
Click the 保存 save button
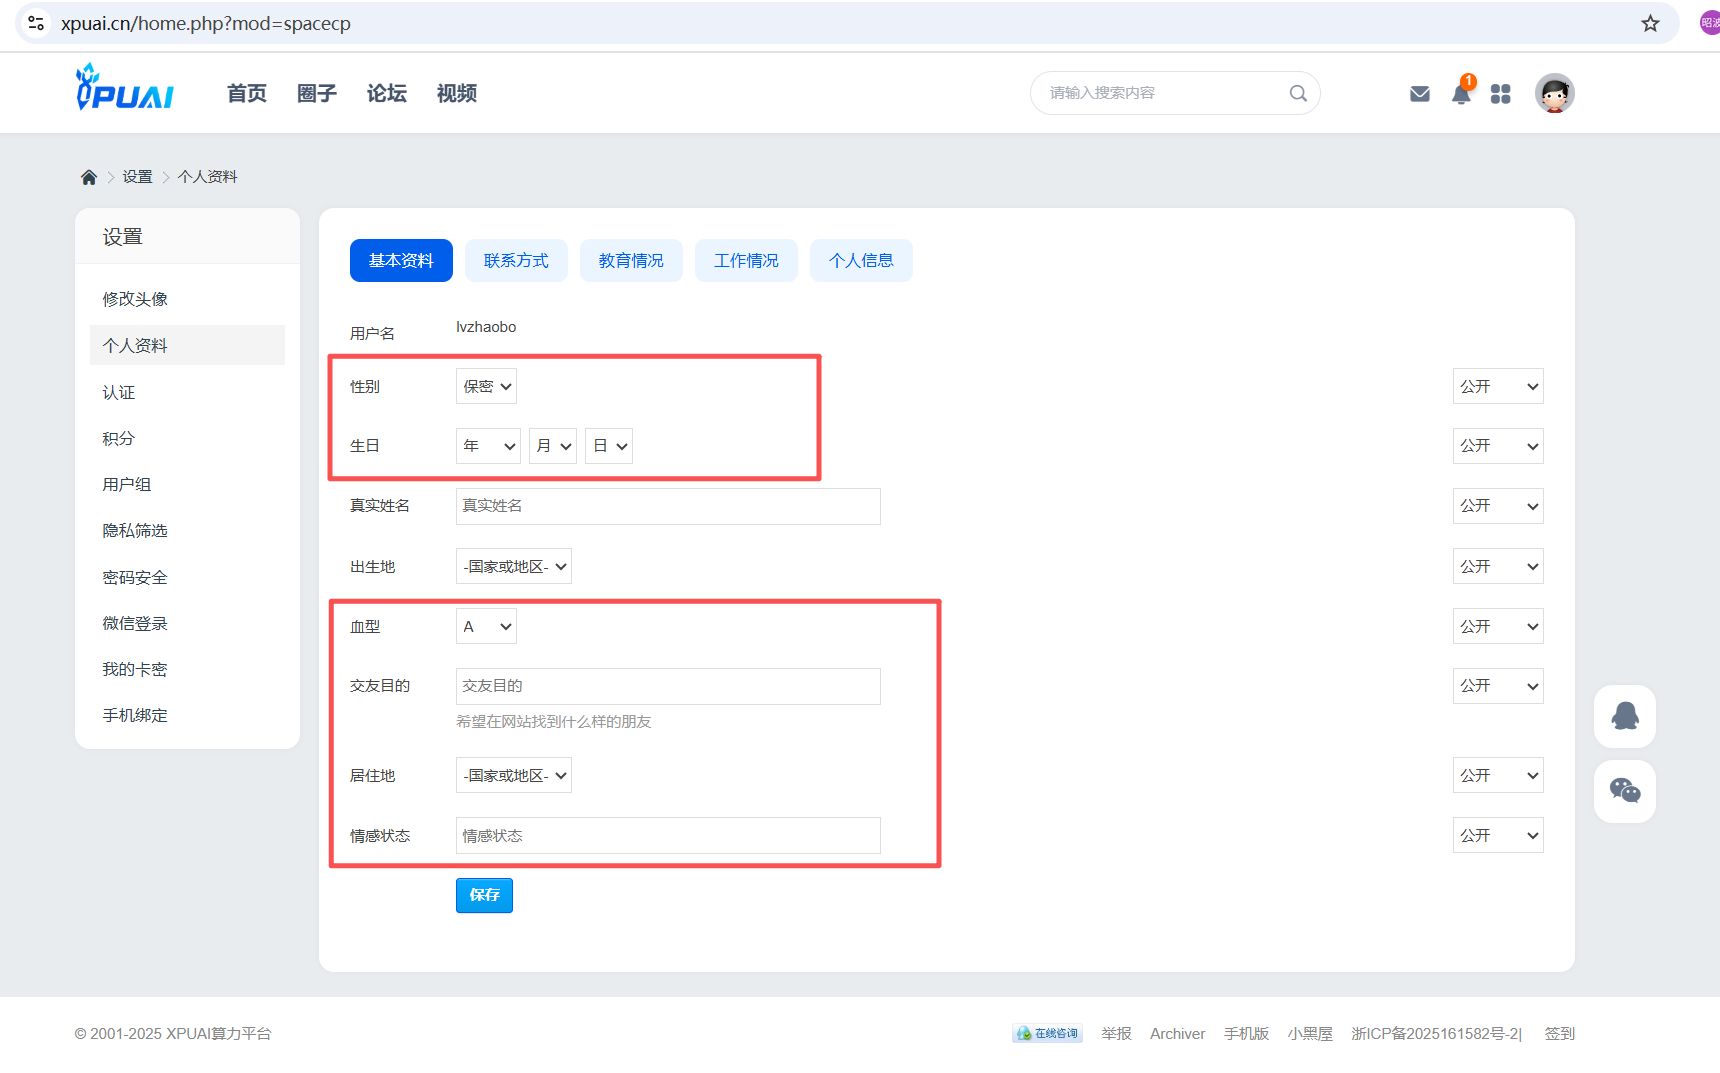[x=484, y=895]
